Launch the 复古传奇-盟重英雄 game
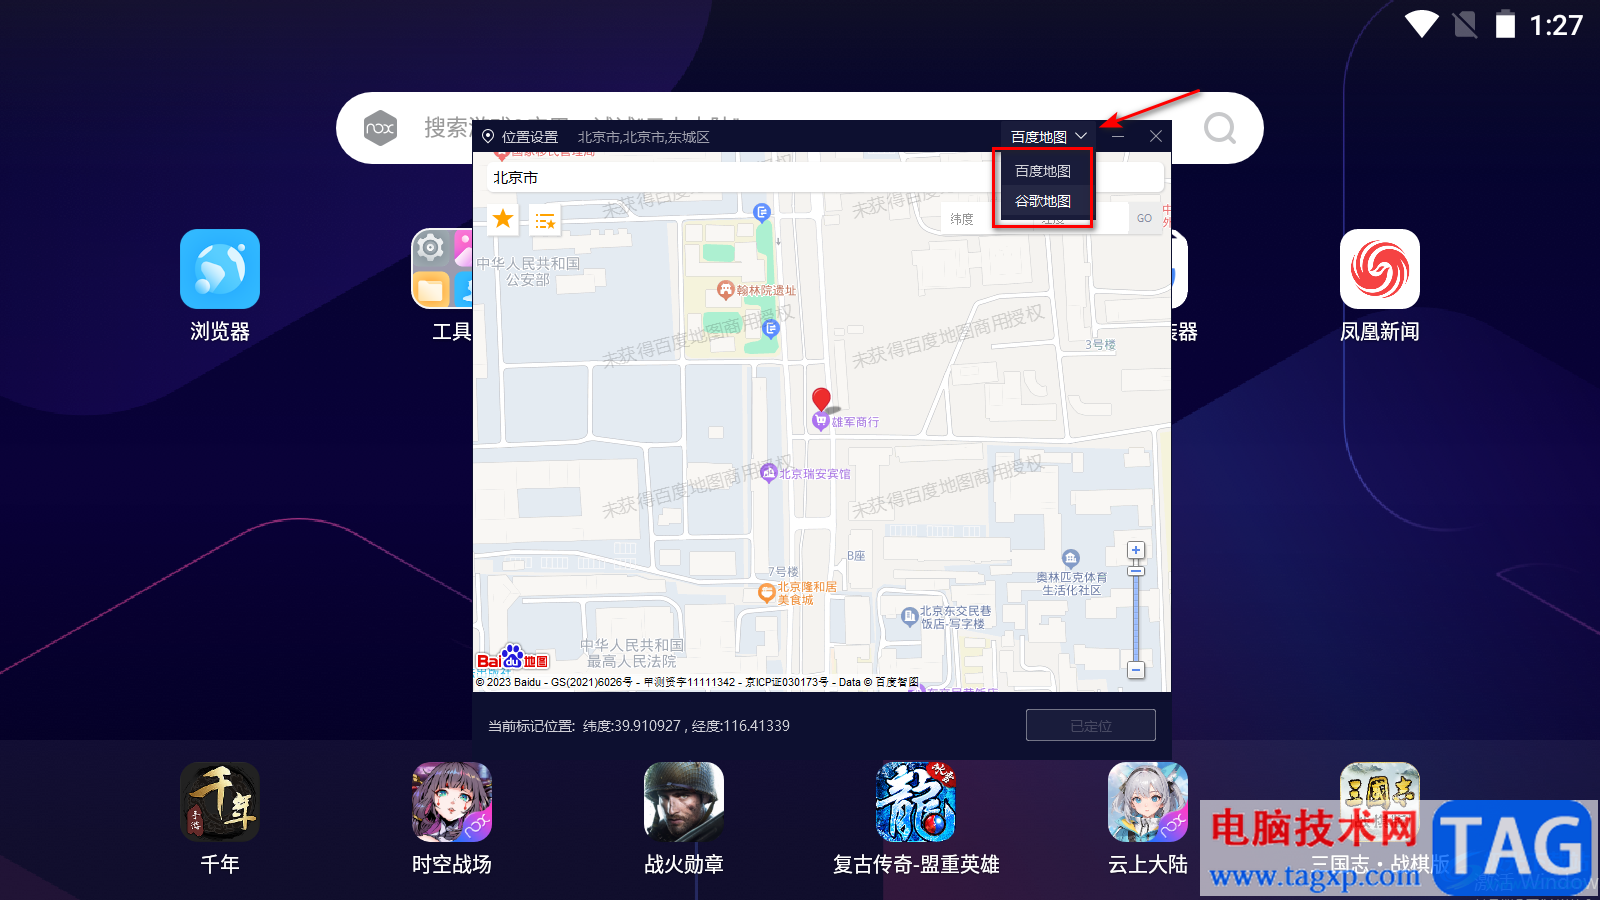Screen dimensions: 1600x900 (x=916, y=802)
